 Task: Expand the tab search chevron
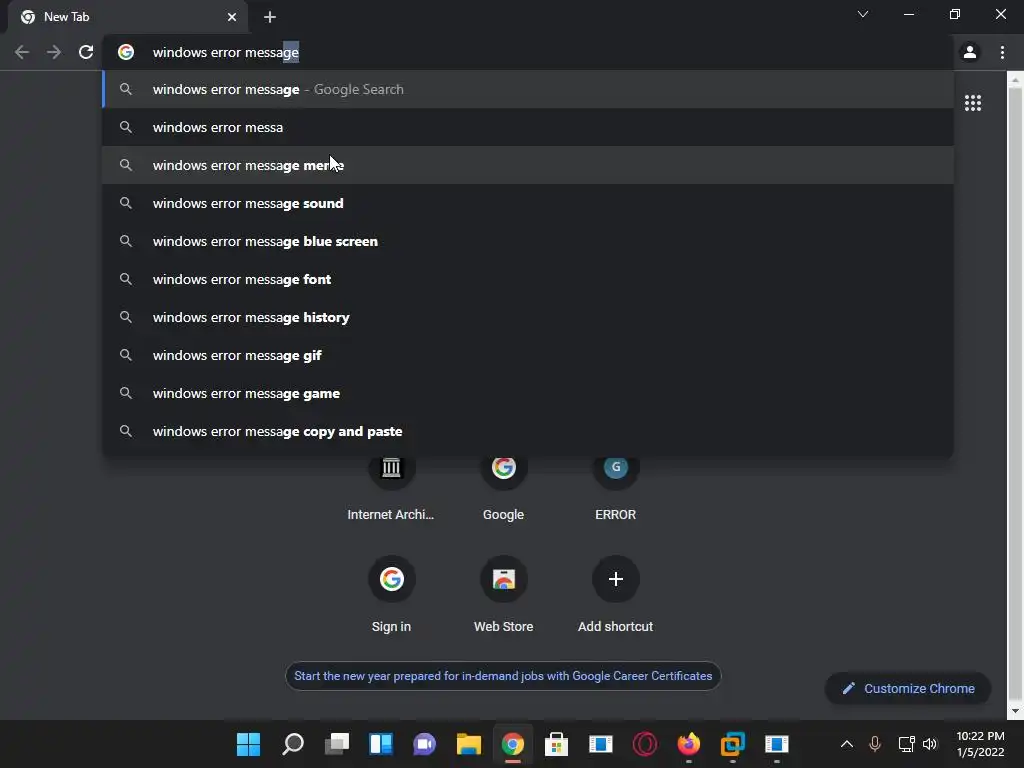pos(863,14)
